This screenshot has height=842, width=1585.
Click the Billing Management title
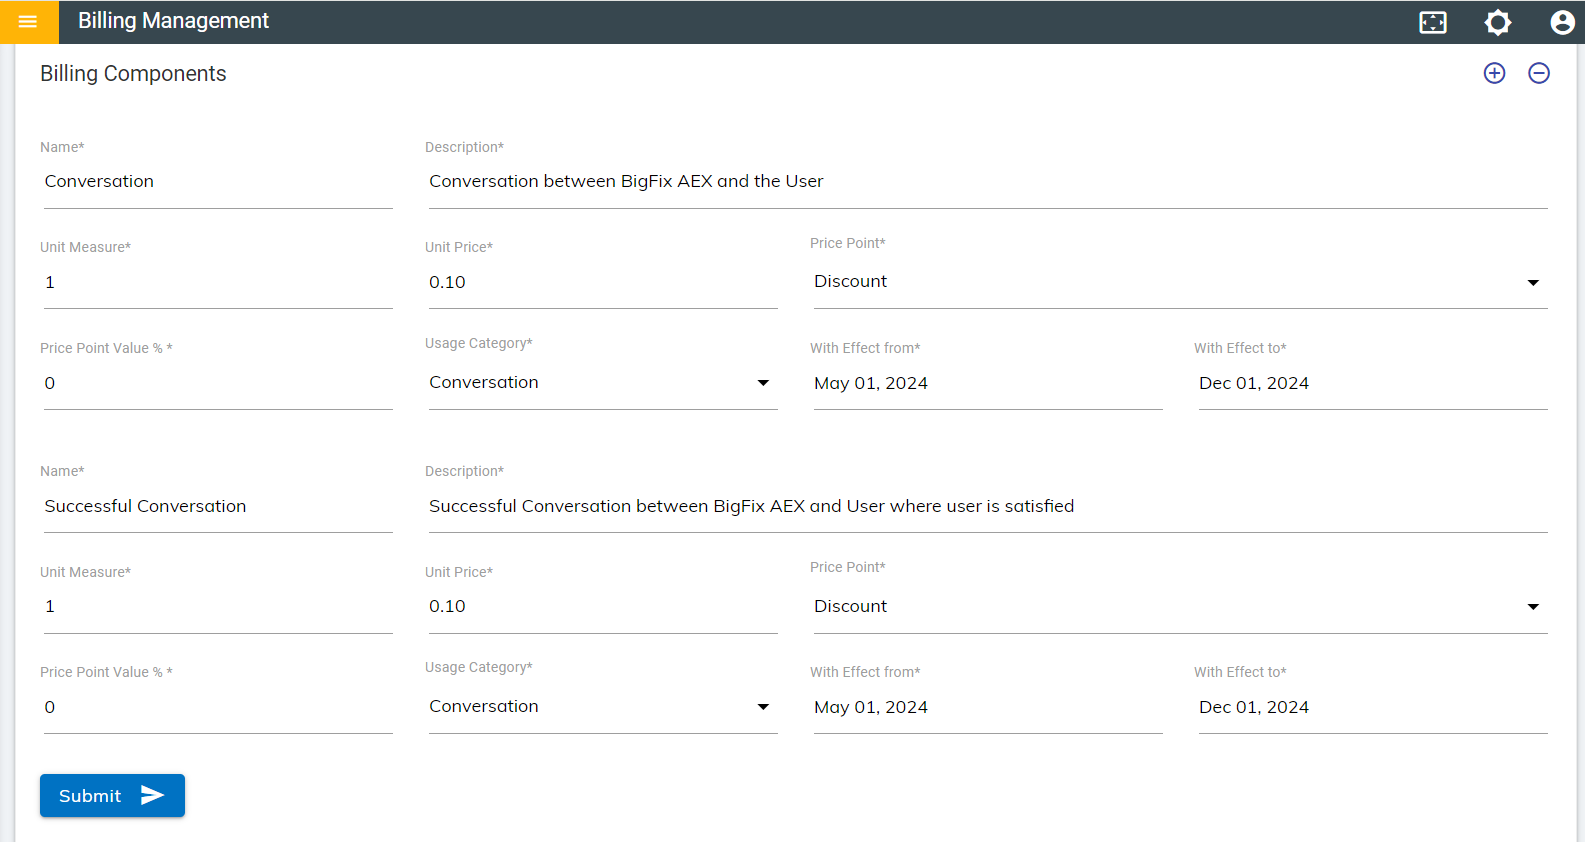click(x=173, y=21)
